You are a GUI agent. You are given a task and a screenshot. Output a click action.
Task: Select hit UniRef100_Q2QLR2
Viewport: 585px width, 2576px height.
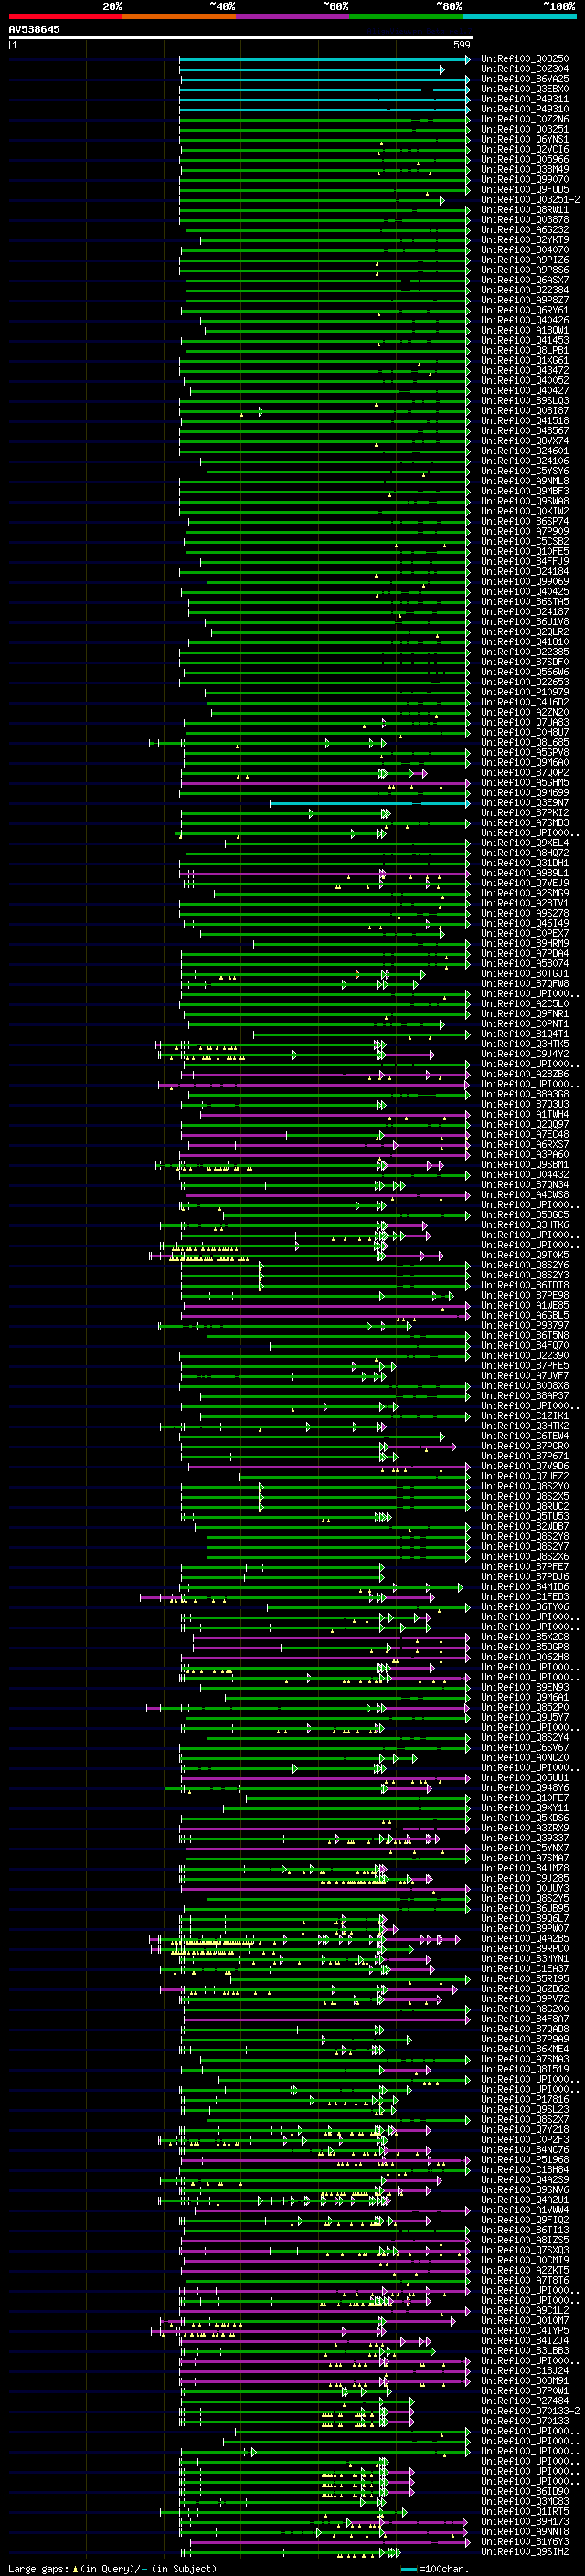pyautogui.click(x=525, y=632)
